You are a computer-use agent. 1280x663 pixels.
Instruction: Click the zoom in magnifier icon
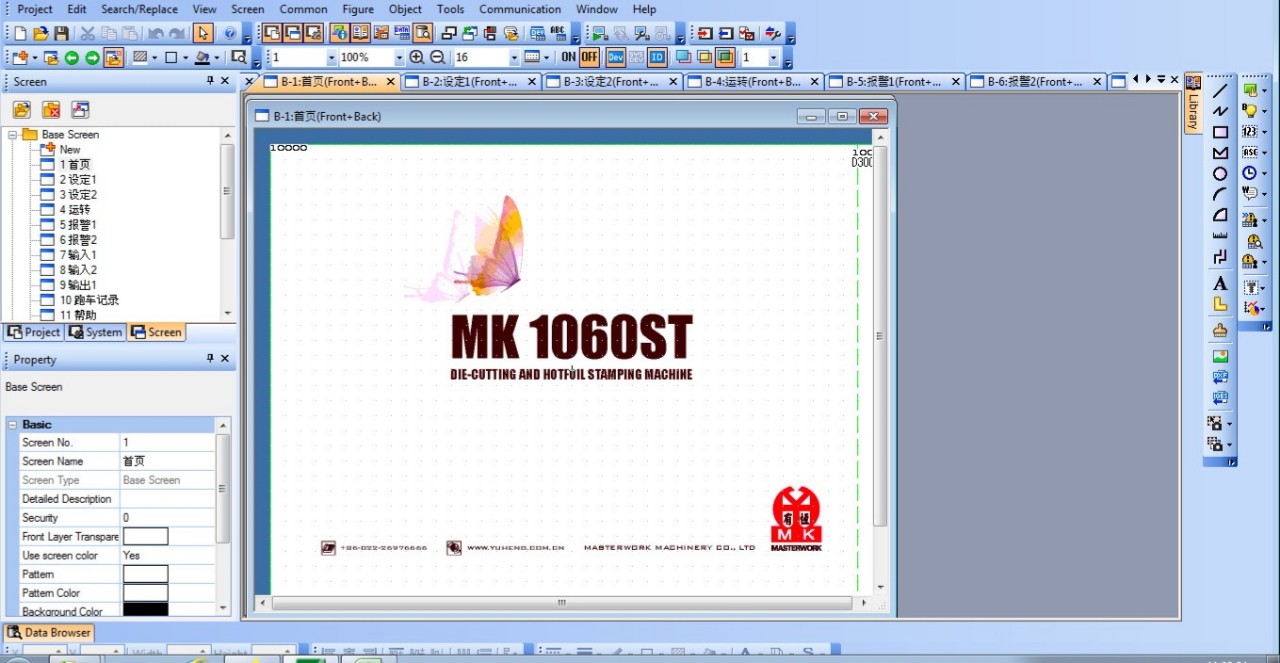pyautogui.click(x=417, y=58)
